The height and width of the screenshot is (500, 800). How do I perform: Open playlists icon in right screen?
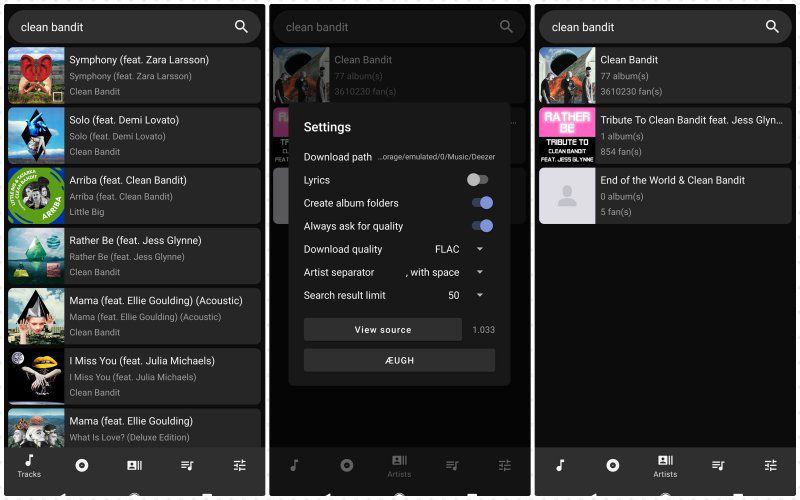tap(718, 465)
